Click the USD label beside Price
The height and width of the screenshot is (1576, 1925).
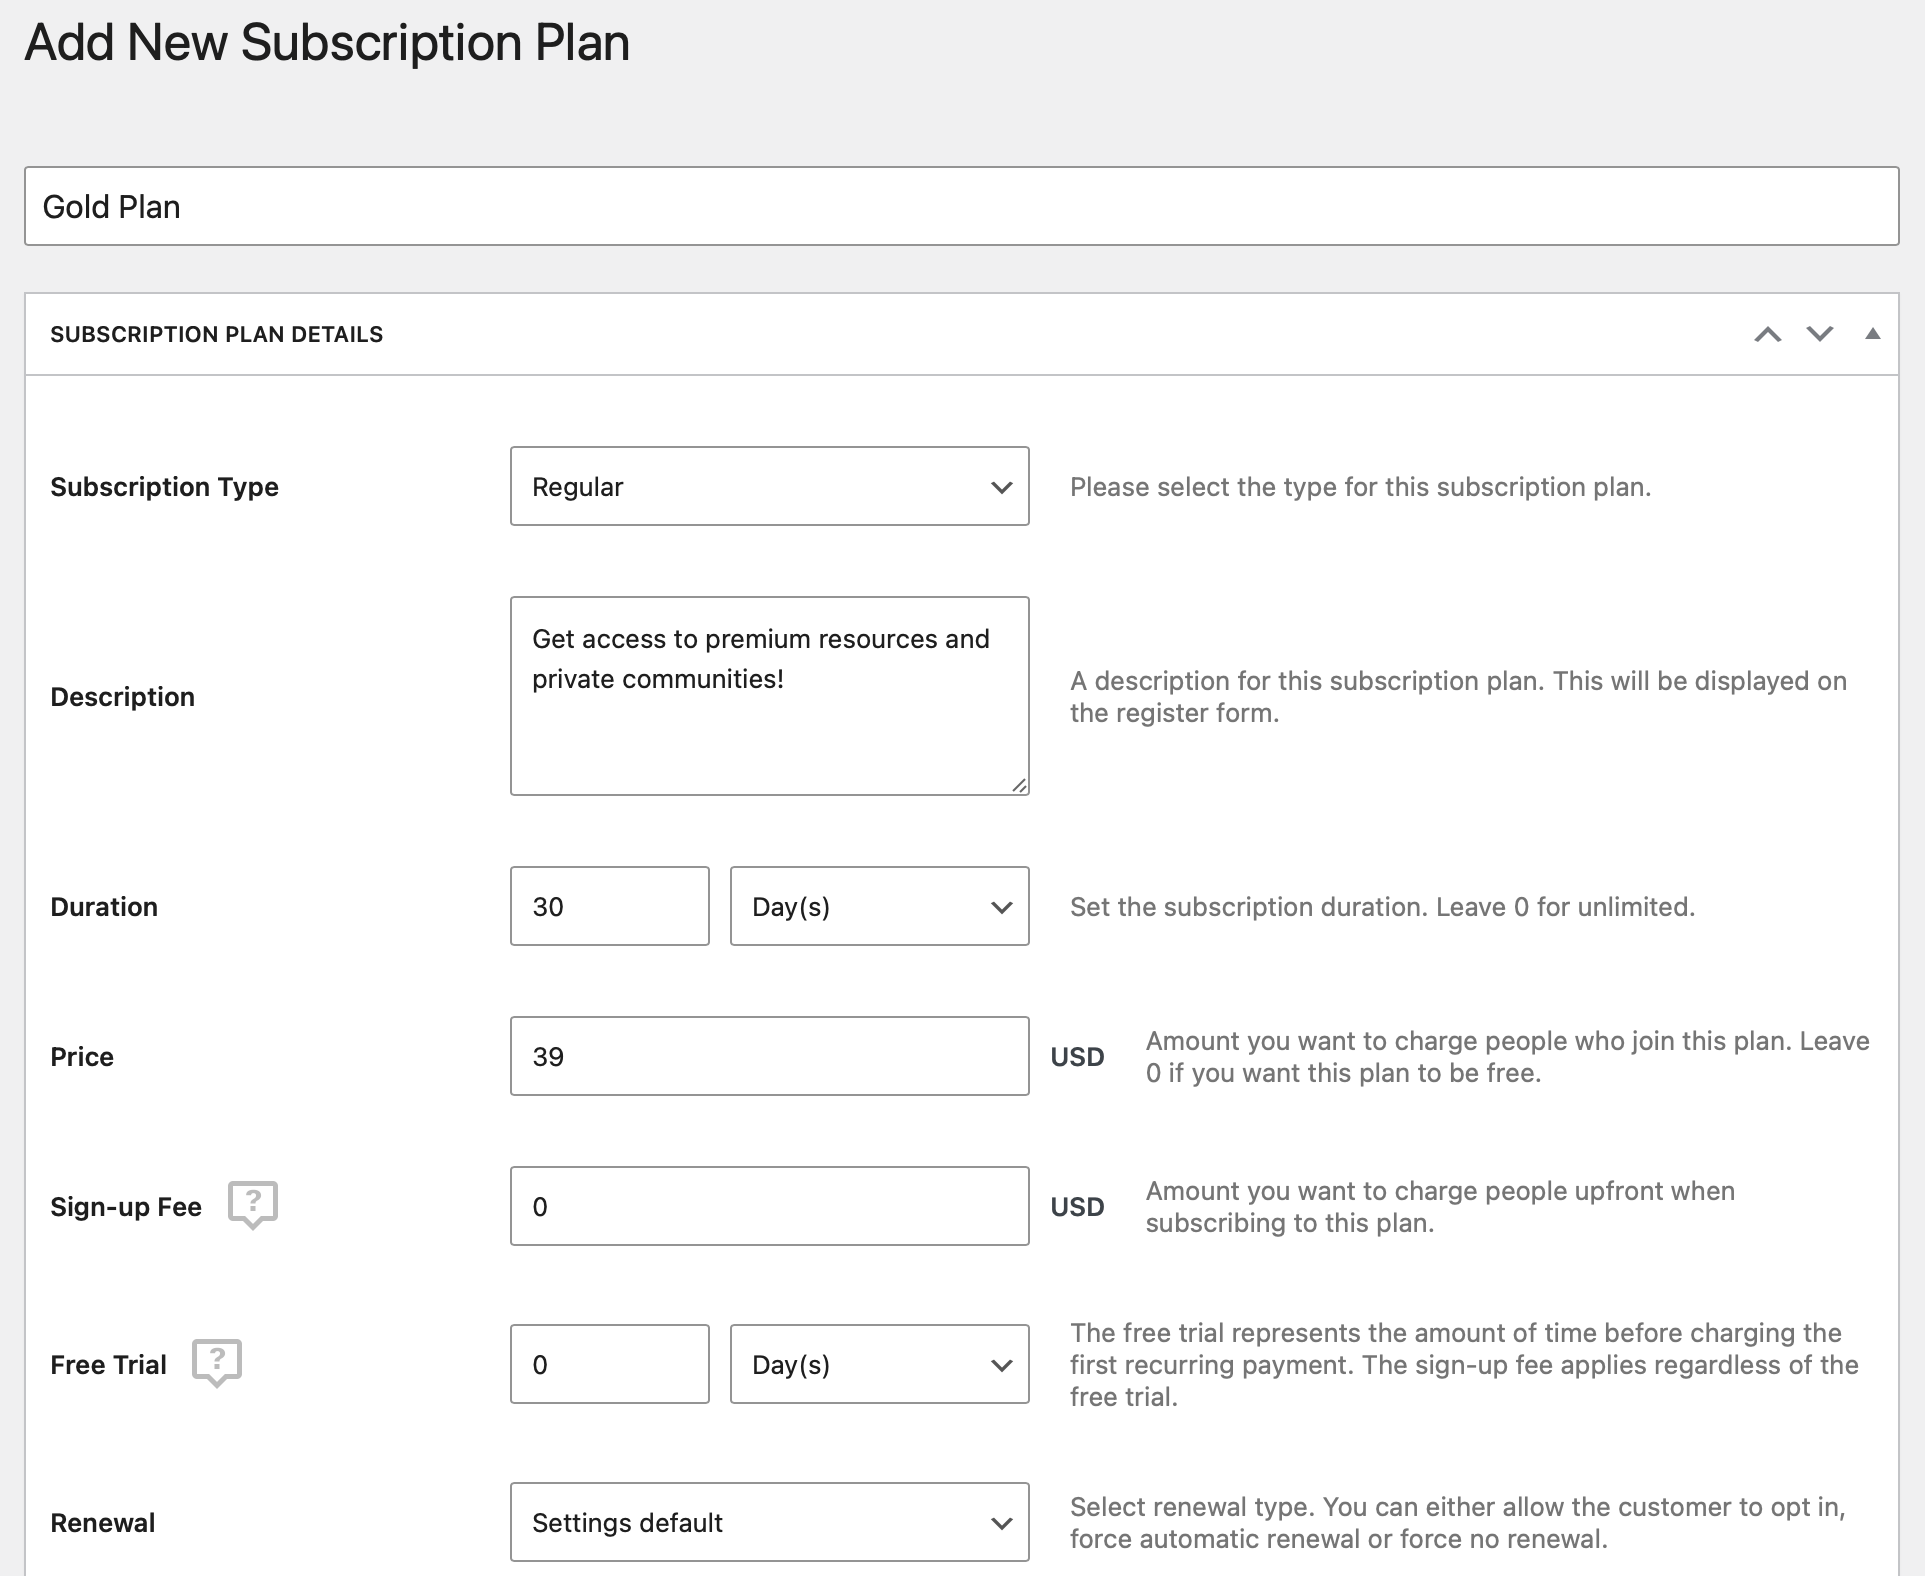(x=1077, y=1057)
